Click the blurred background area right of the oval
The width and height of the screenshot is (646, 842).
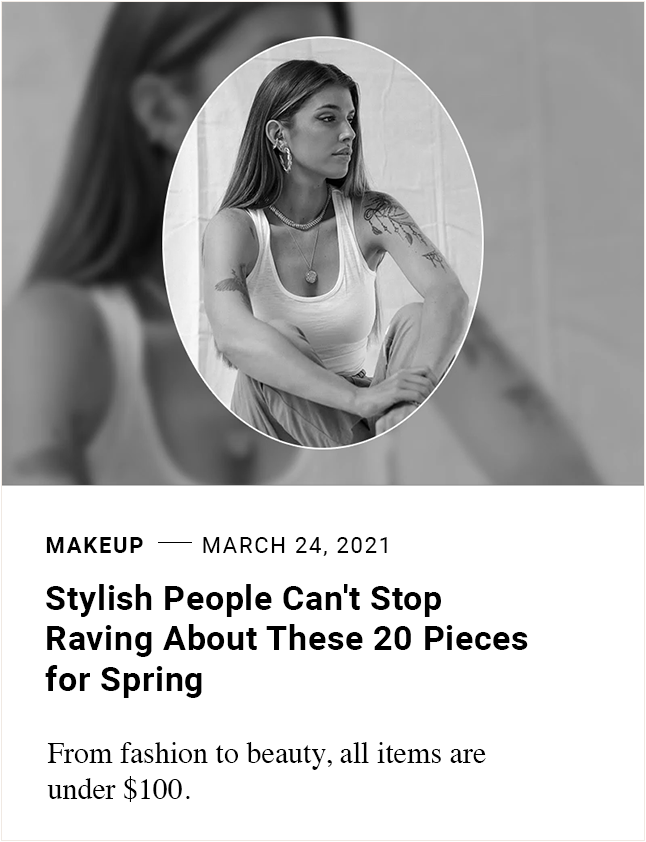point(564,242)
